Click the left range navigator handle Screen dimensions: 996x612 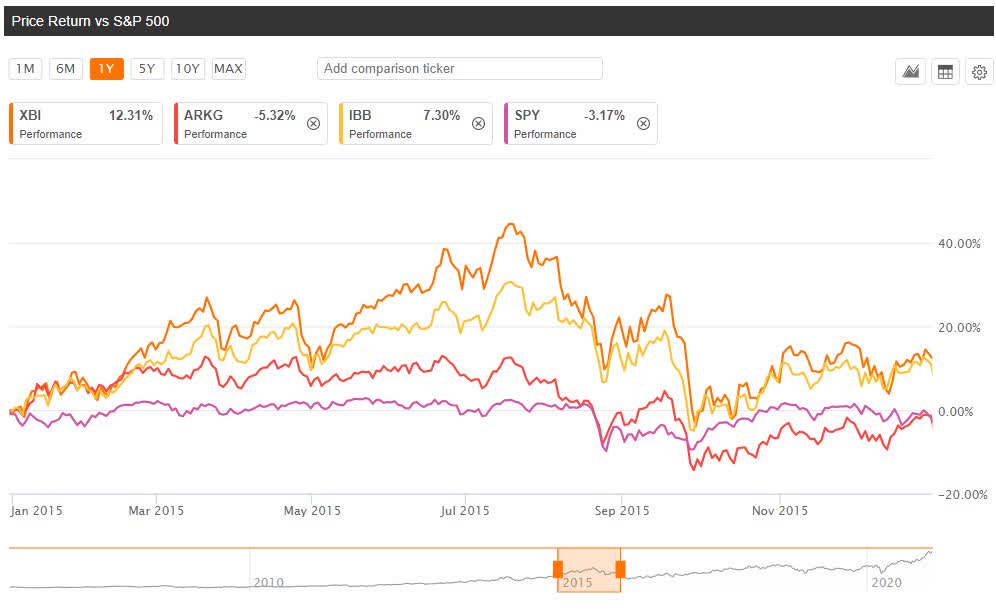tap(558, 569)
